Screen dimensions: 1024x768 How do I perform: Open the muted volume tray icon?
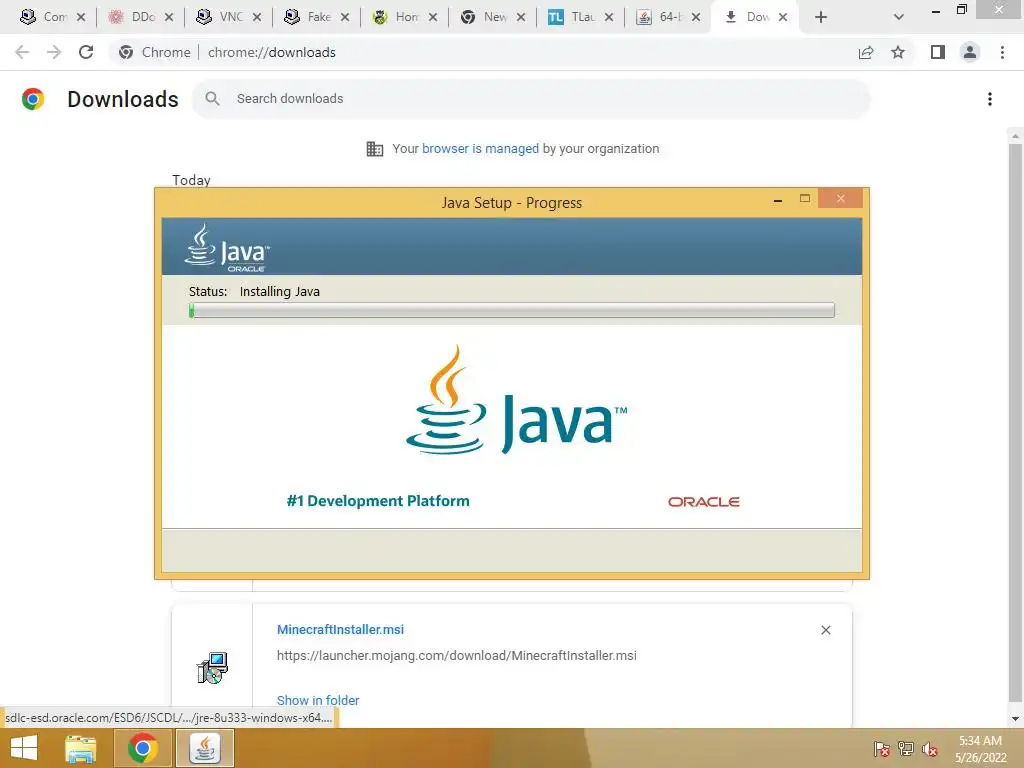tap(930, 749)
